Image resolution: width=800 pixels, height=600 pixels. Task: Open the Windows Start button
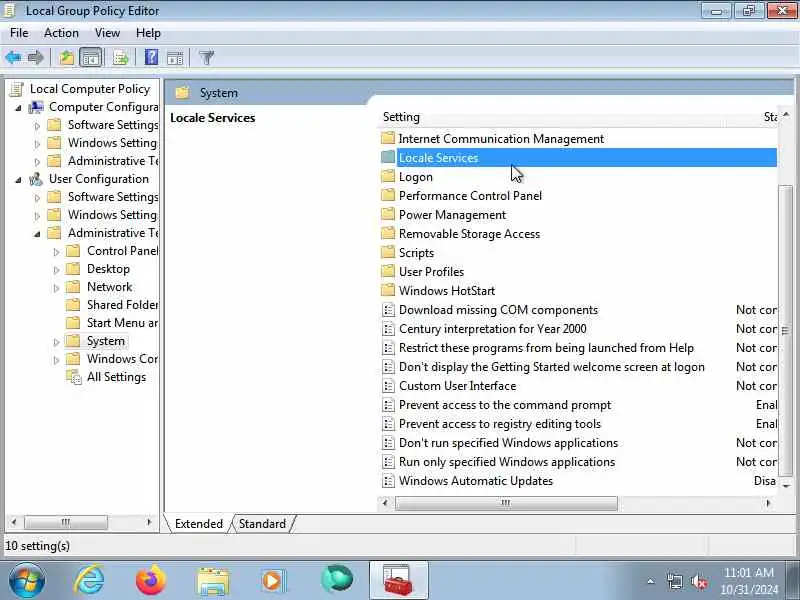click(x=27, y=581)
